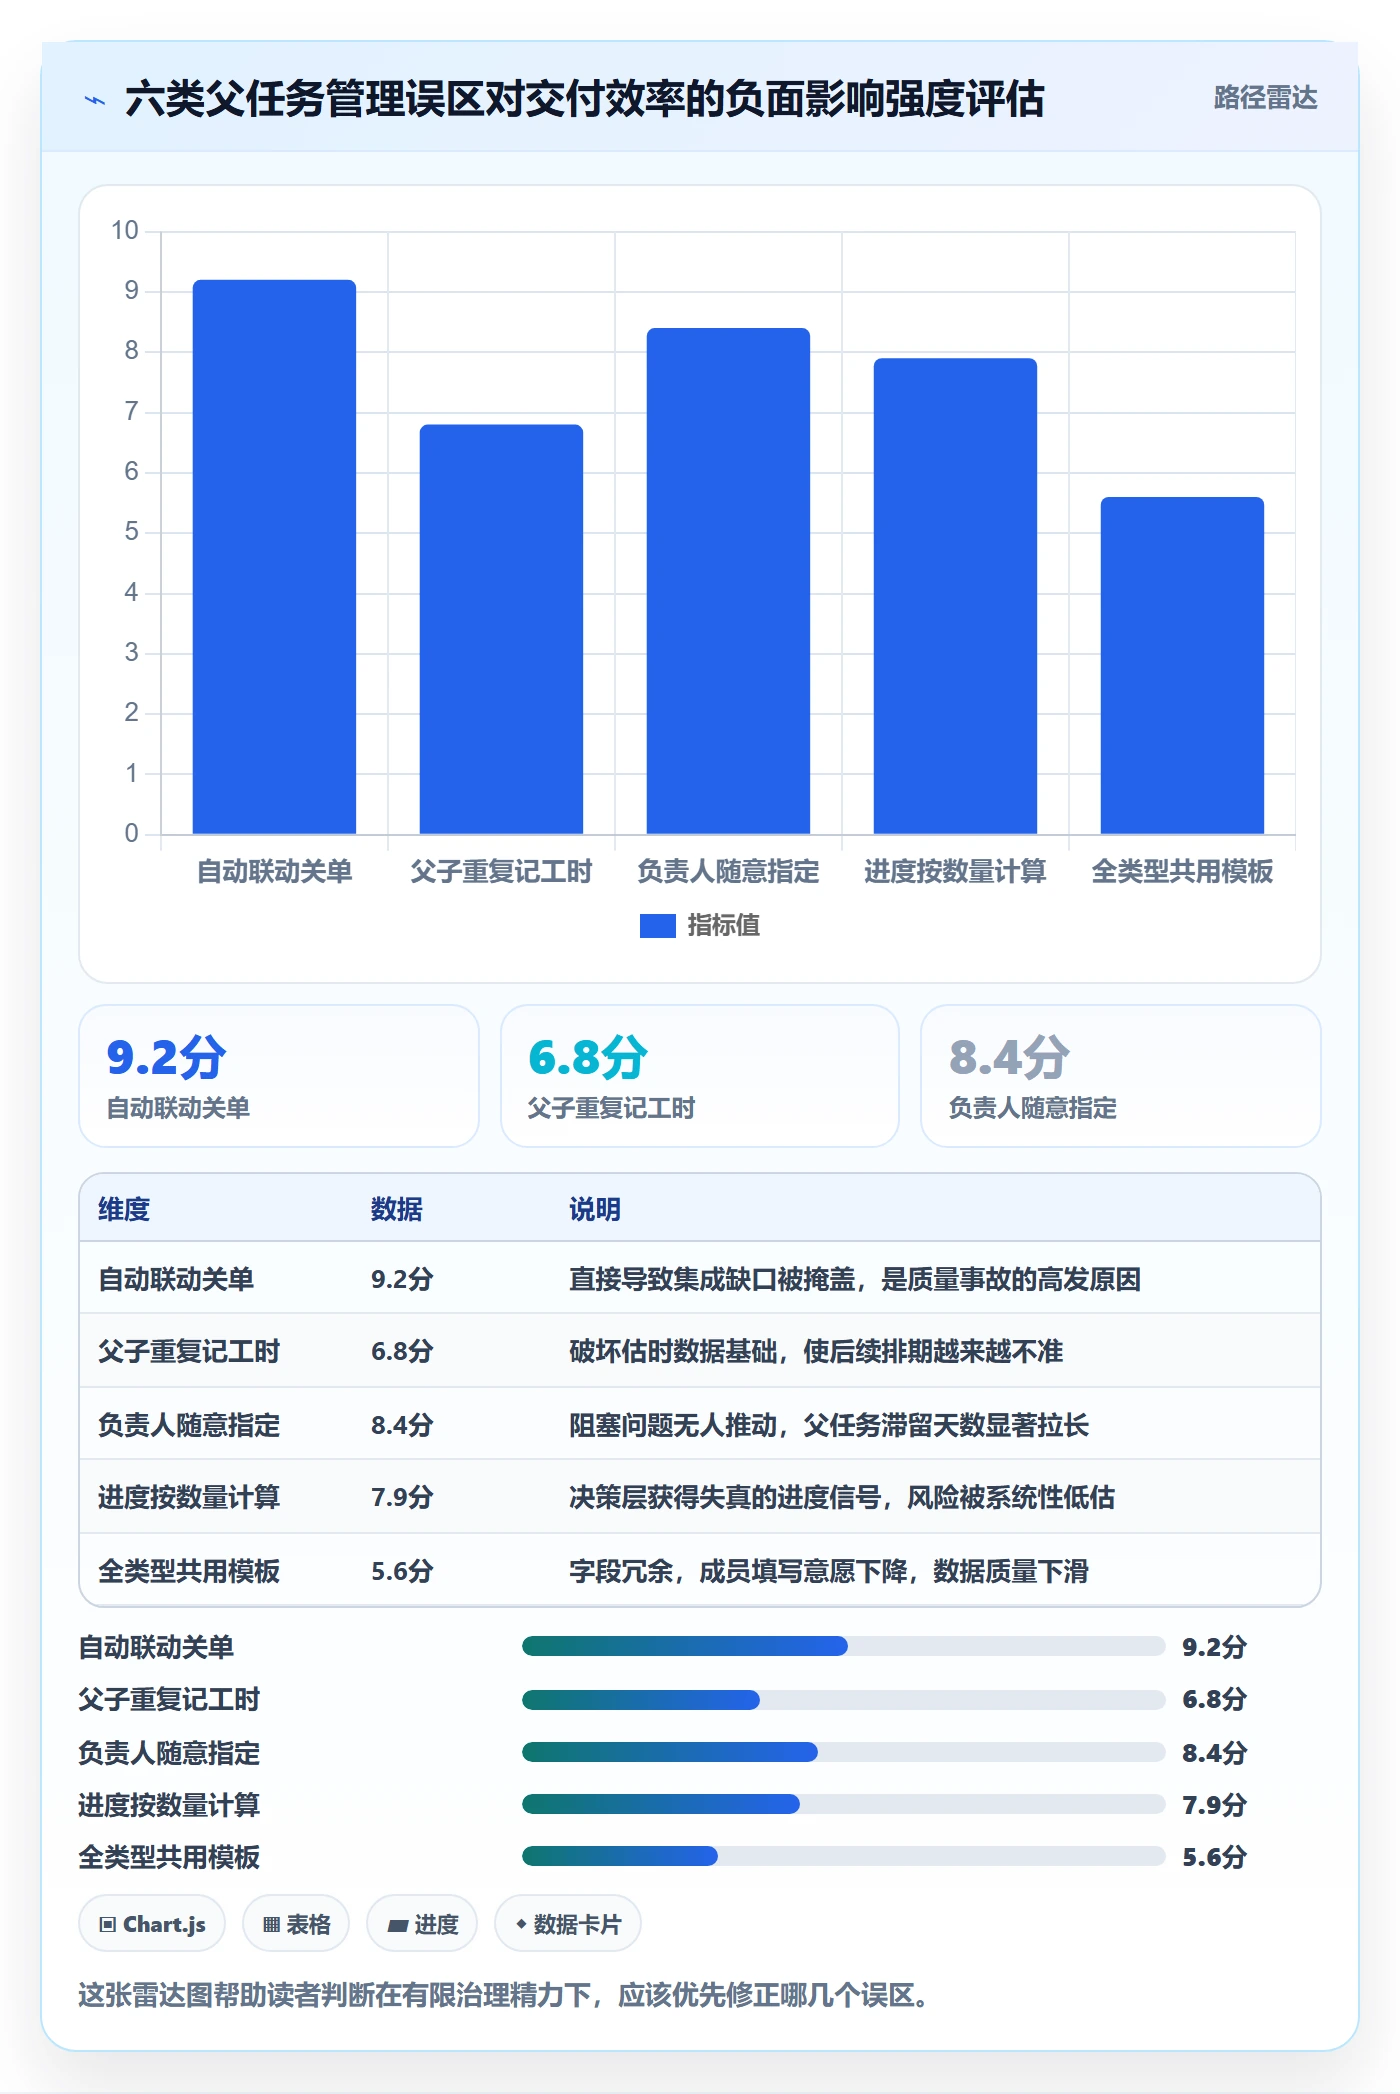Click the 负责人随意指定 bar in chart
Screen dimensions: 1400x2094
(728, 581)
